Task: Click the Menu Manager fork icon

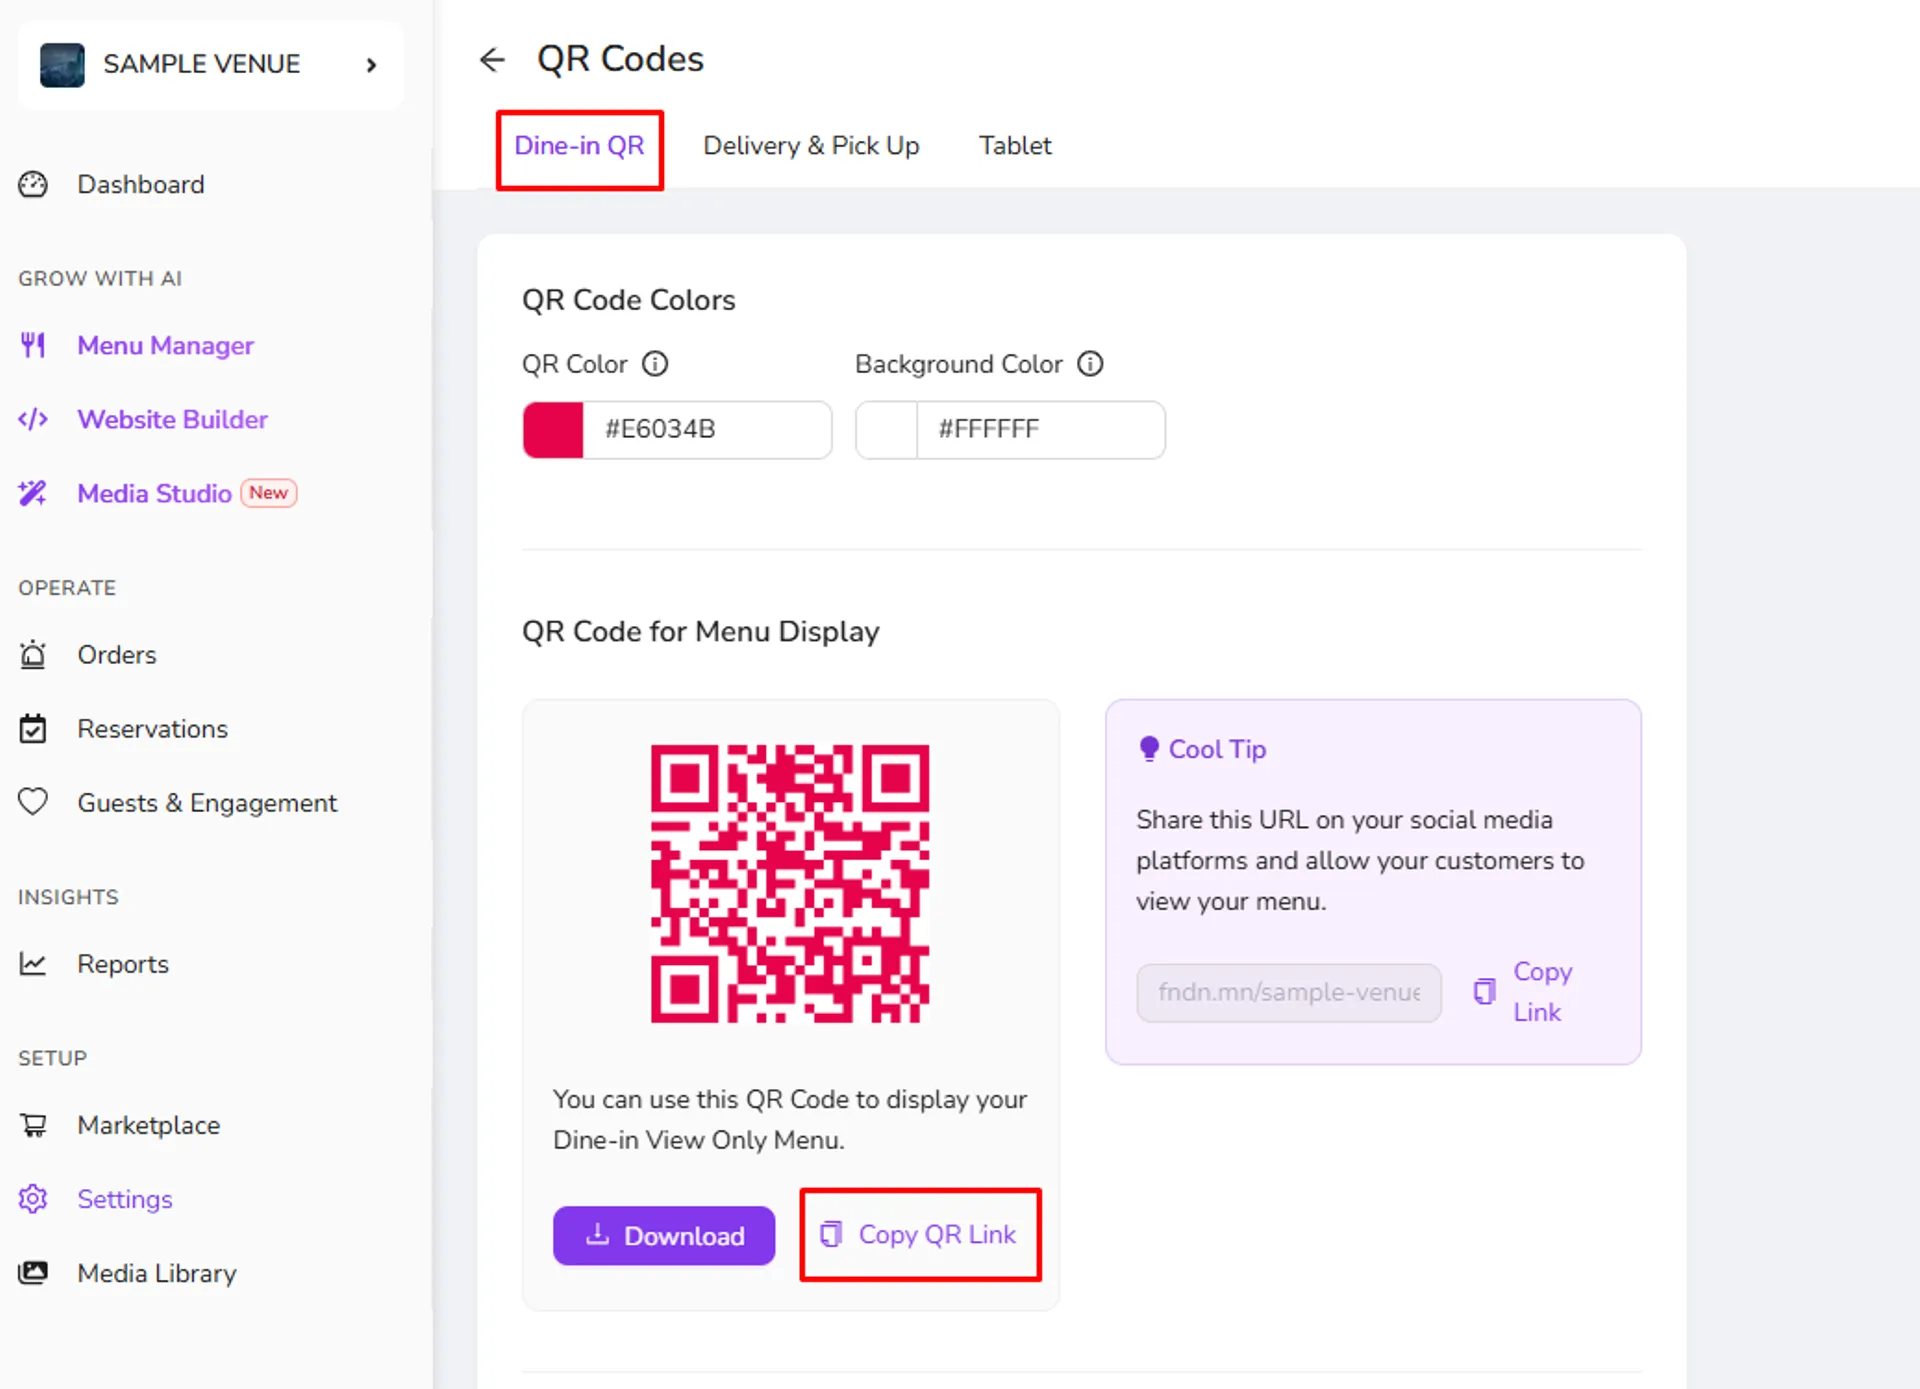Action: pyautogui.click(x=33, y=345)
